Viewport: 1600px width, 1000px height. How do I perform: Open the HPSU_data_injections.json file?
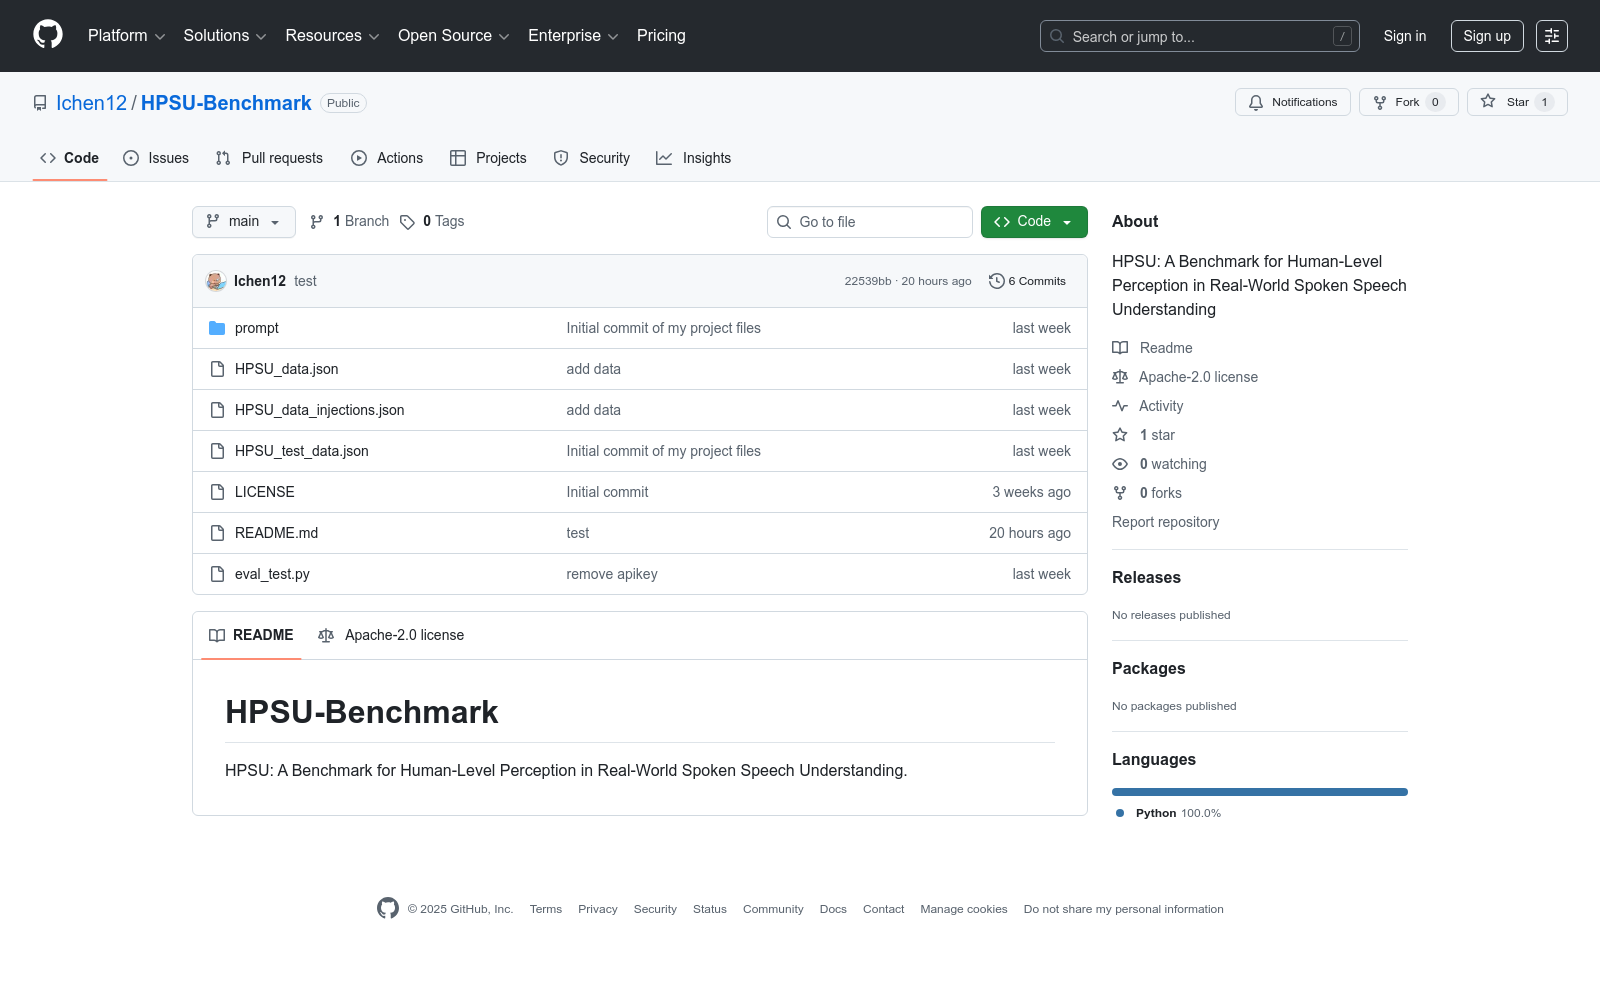click(x=320, y=410)
